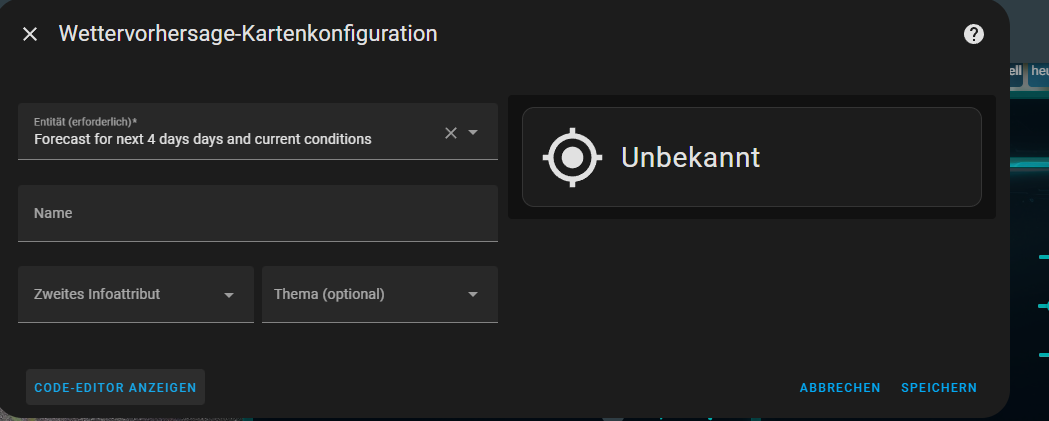The image size is (1049, 421).
Task: Close the Wettervorhersage-Kartenkonfiguration dialog with the X
Action: tap(30, 34)
